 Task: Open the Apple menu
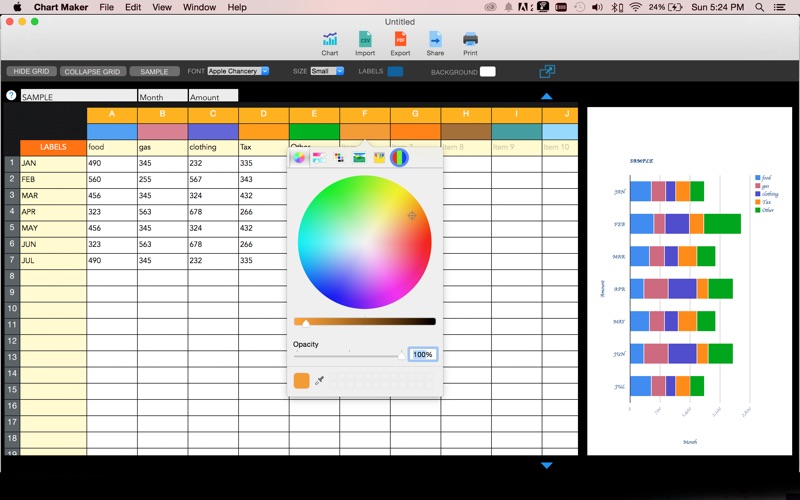tap(17, 7)
